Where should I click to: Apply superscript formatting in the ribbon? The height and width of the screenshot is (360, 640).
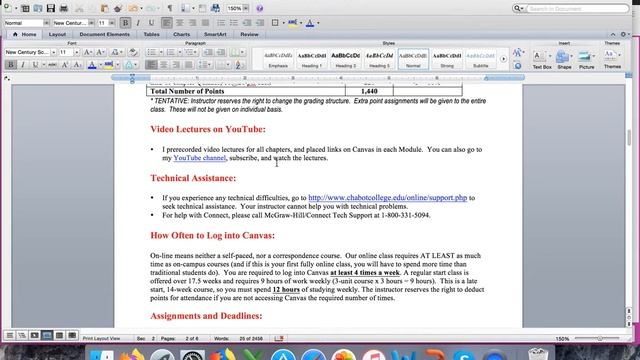pyautogui.click(x=65, y=65)
